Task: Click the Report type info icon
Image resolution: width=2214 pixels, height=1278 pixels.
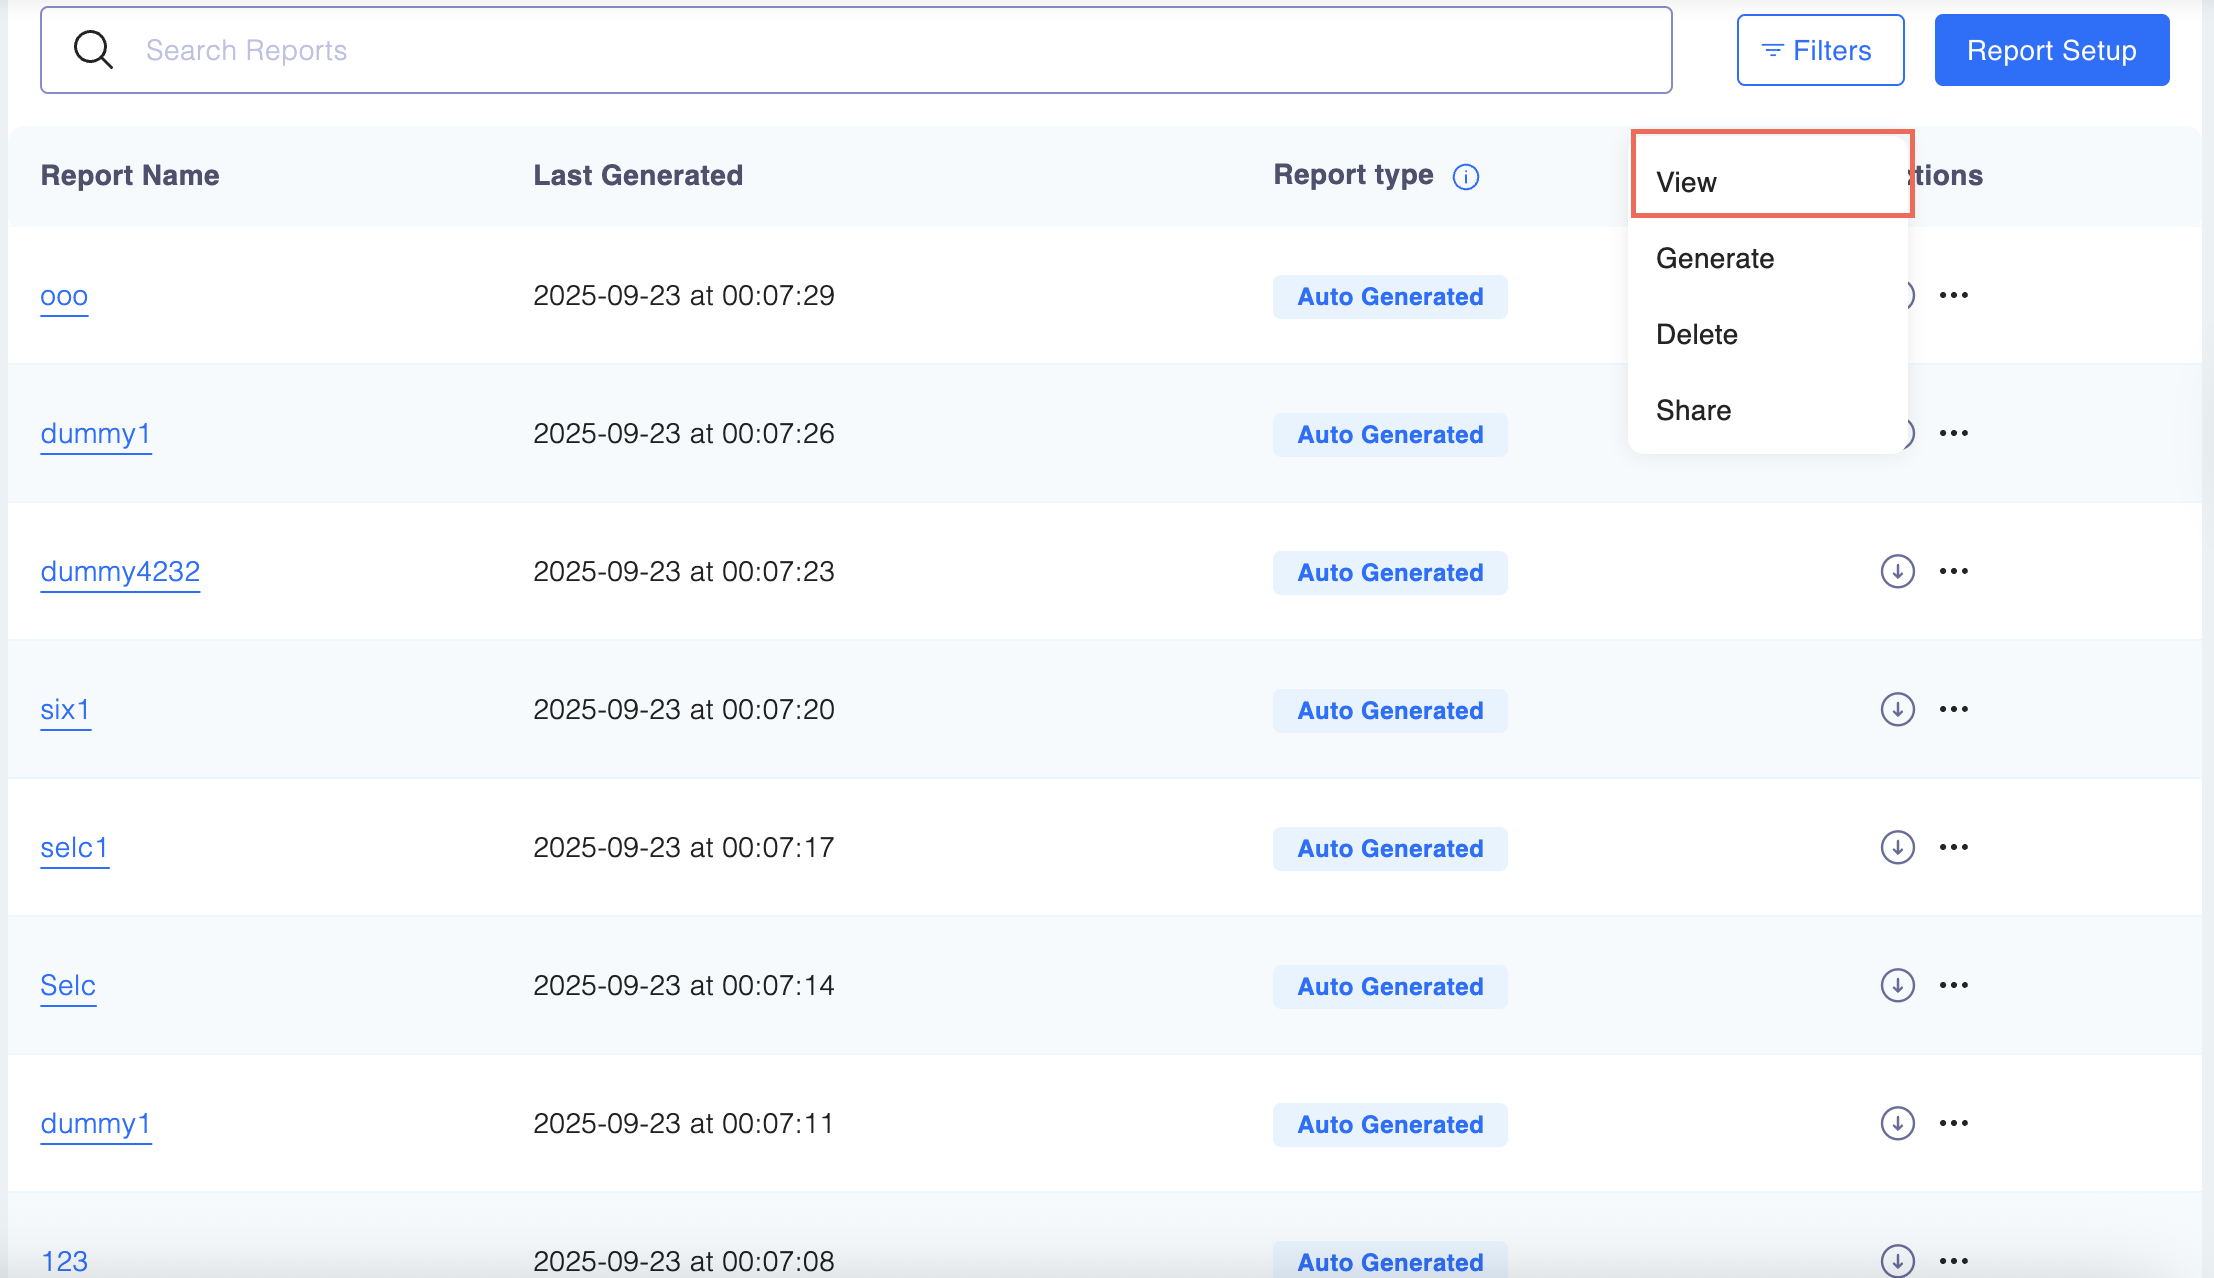Action: click(1465, 177)
